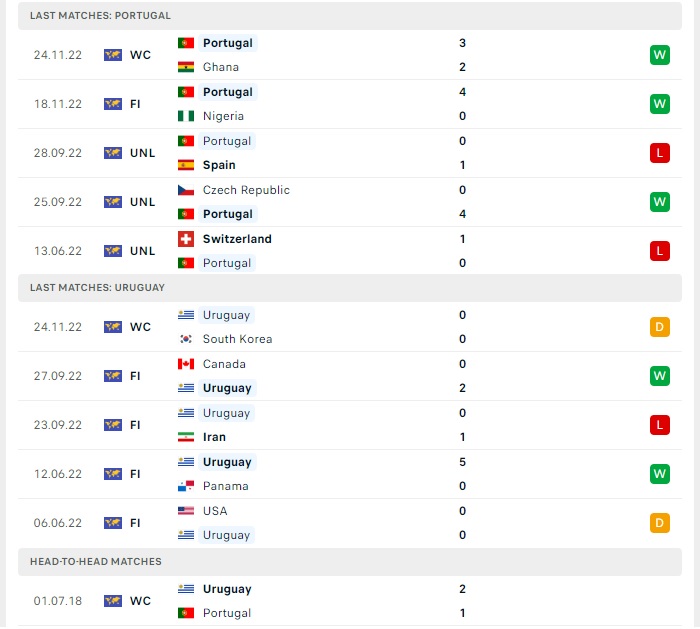Image resolution: width=700 pixels, height=629 pixels.
Task: Click the South Korea flag icon
Action: click(x=185, y=339)
